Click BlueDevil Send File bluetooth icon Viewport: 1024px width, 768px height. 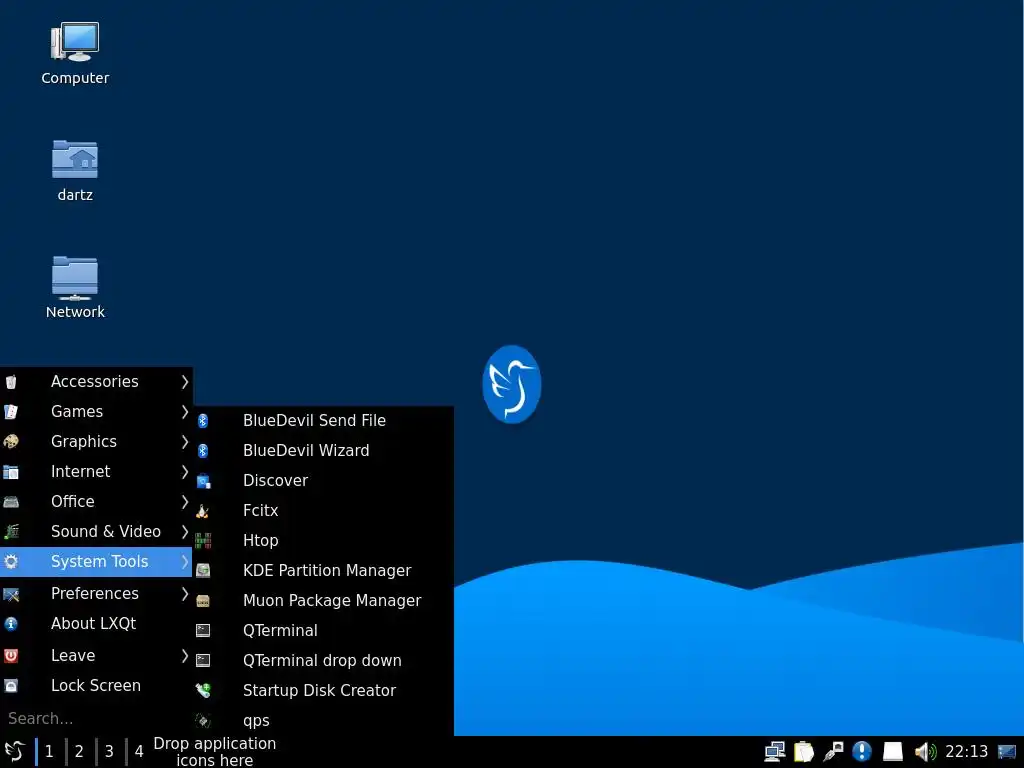point(203,421)
